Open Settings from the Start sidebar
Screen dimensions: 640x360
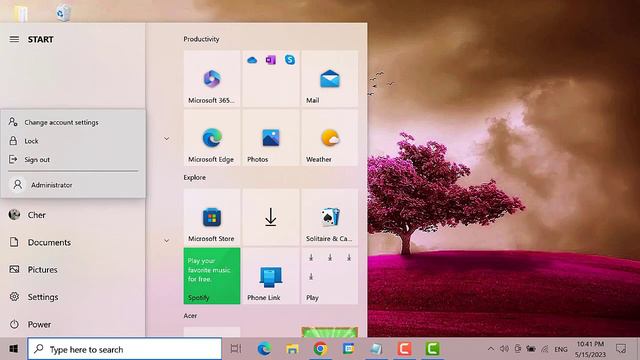[73, 297]
